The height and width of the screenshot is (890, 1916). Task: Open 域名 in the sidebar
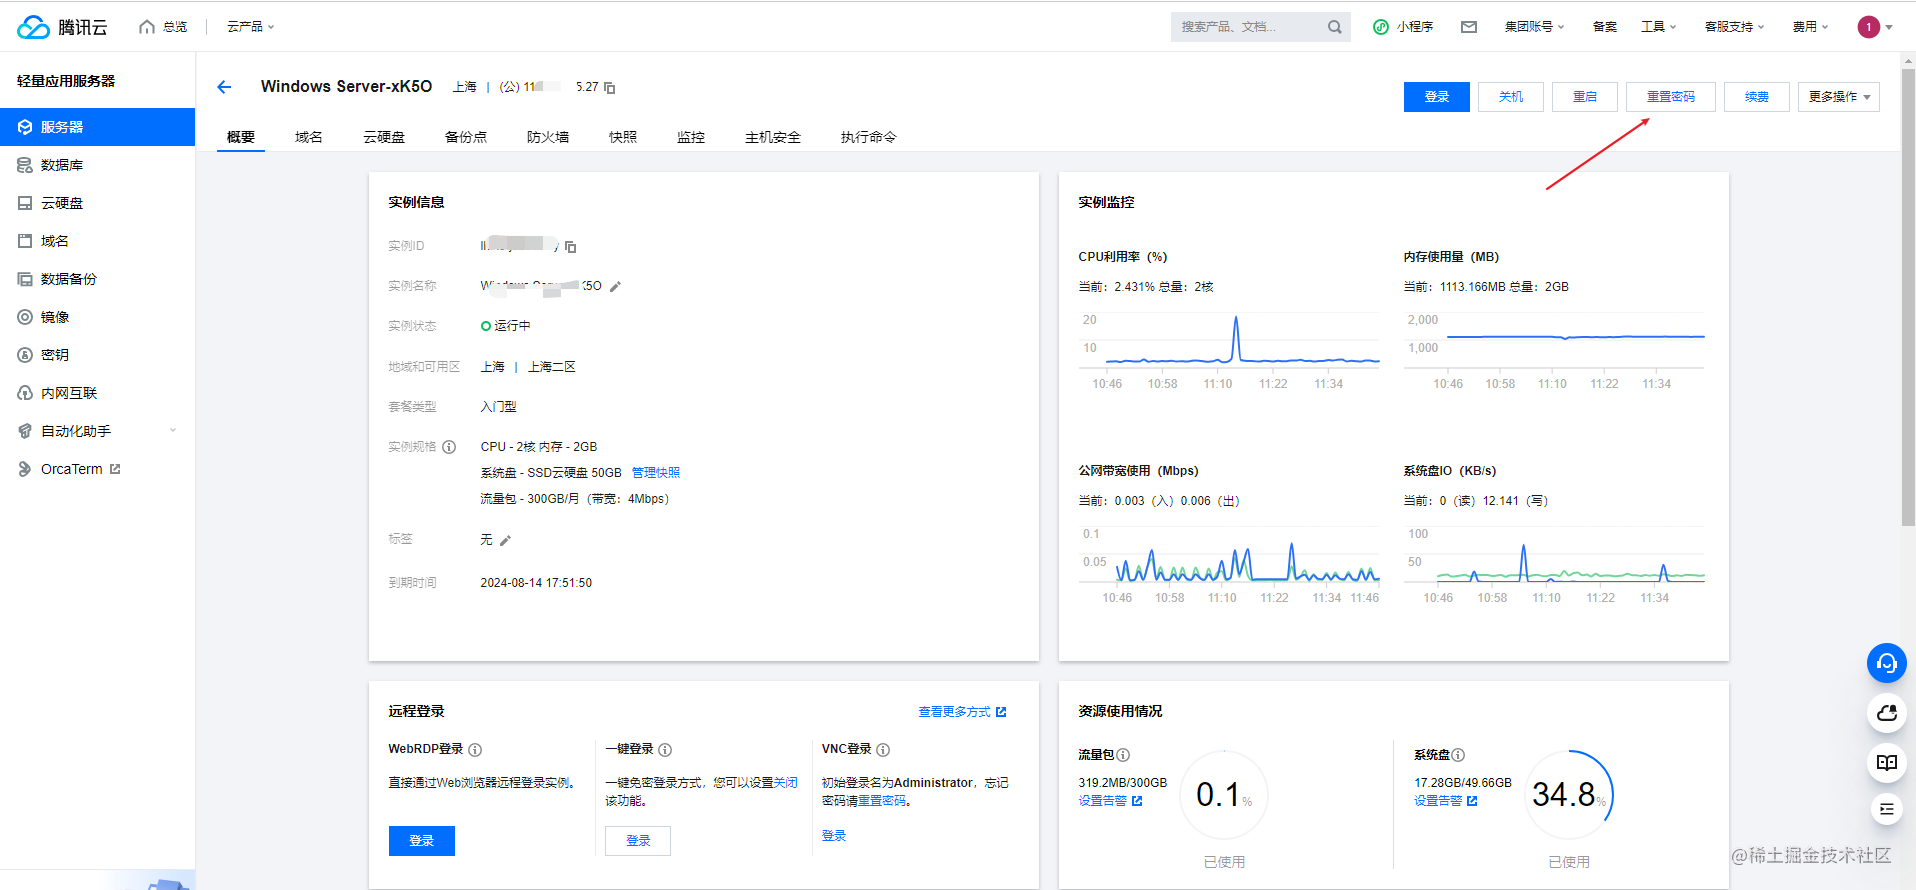[97, 241]
